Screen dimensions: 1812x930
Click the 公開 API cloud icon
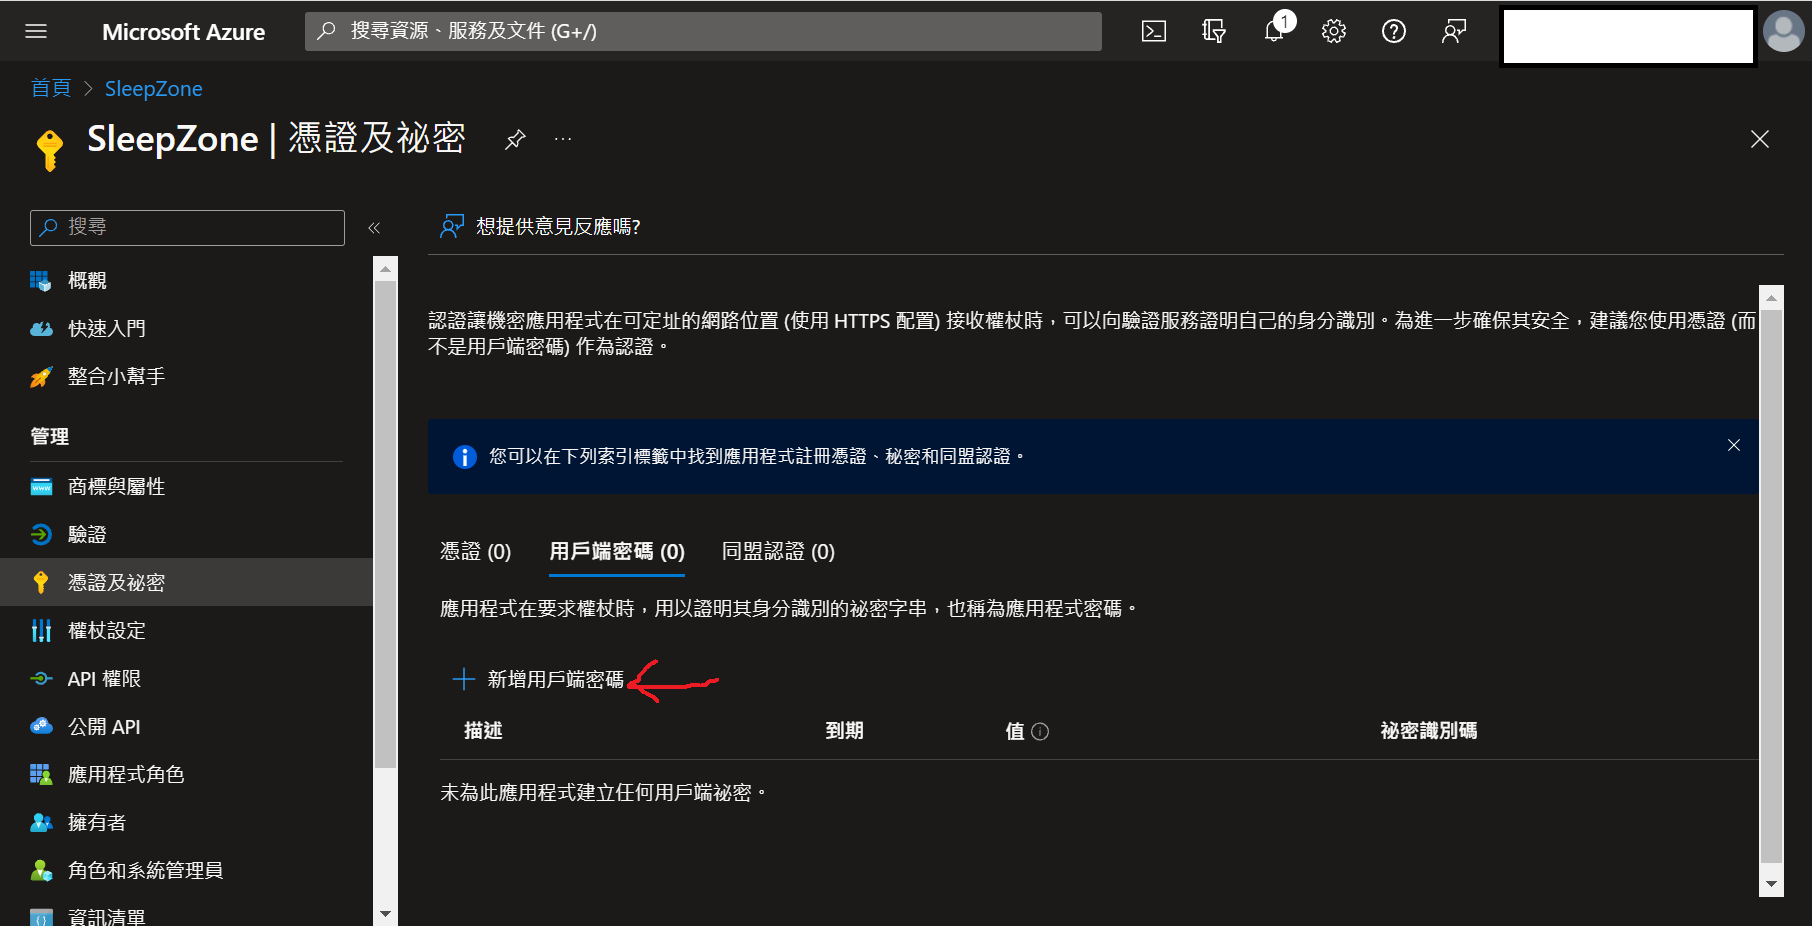click(41, 727)
